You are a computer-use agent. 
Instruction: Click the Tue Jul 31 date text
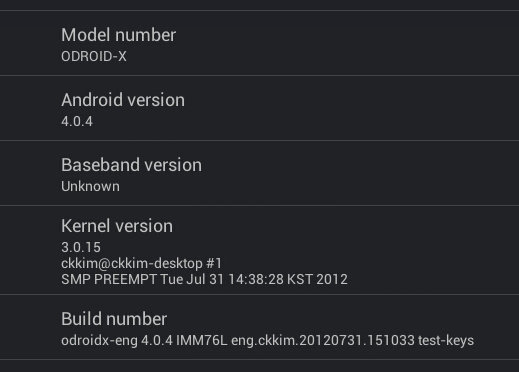(x=192, y=279)
